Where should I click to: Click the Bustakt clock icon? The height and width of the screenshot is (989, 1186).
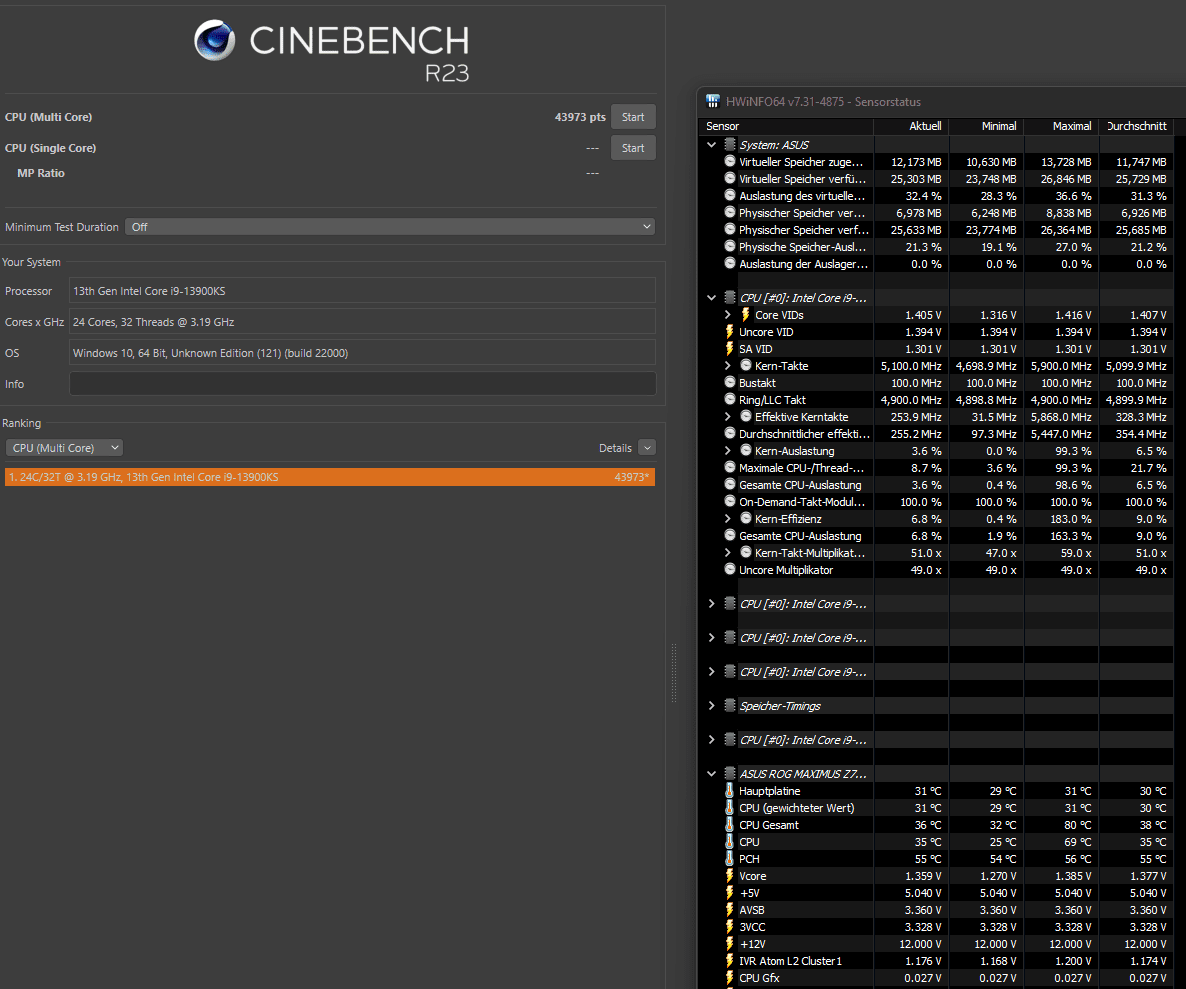pos(730,383)
